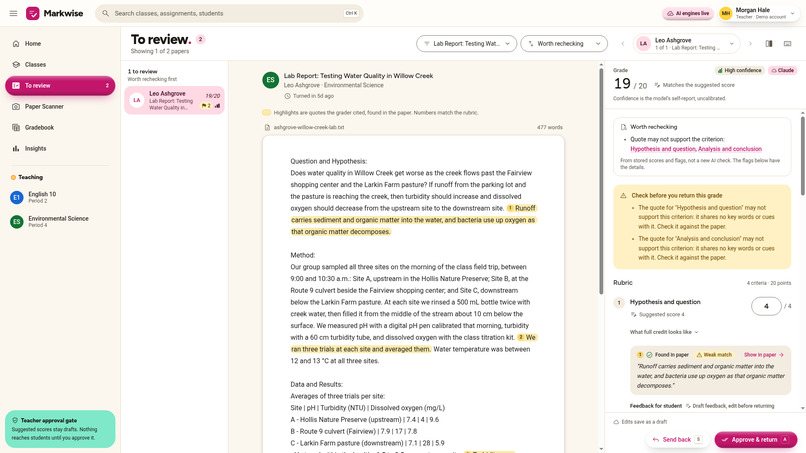806x453 pixels.
Task: Click the Found in paper check tag
Action: point(667,355)
